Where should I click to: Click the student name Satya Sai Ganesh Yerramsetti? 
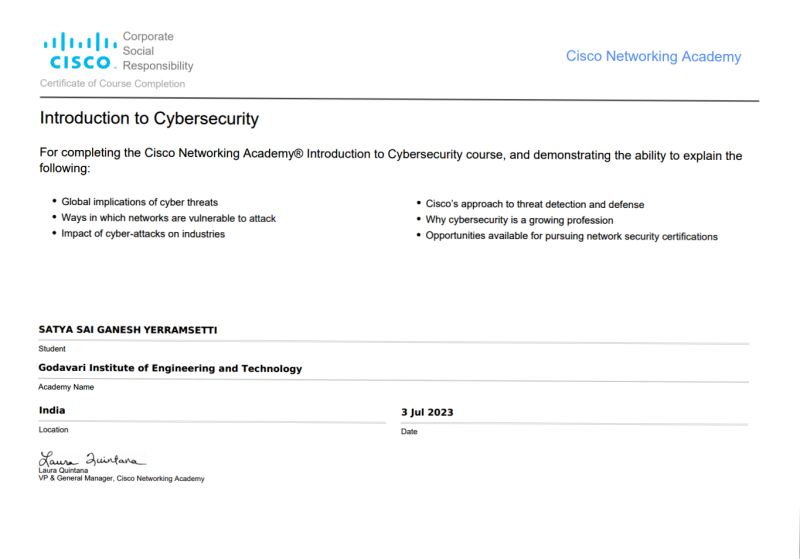pos(128,330)
